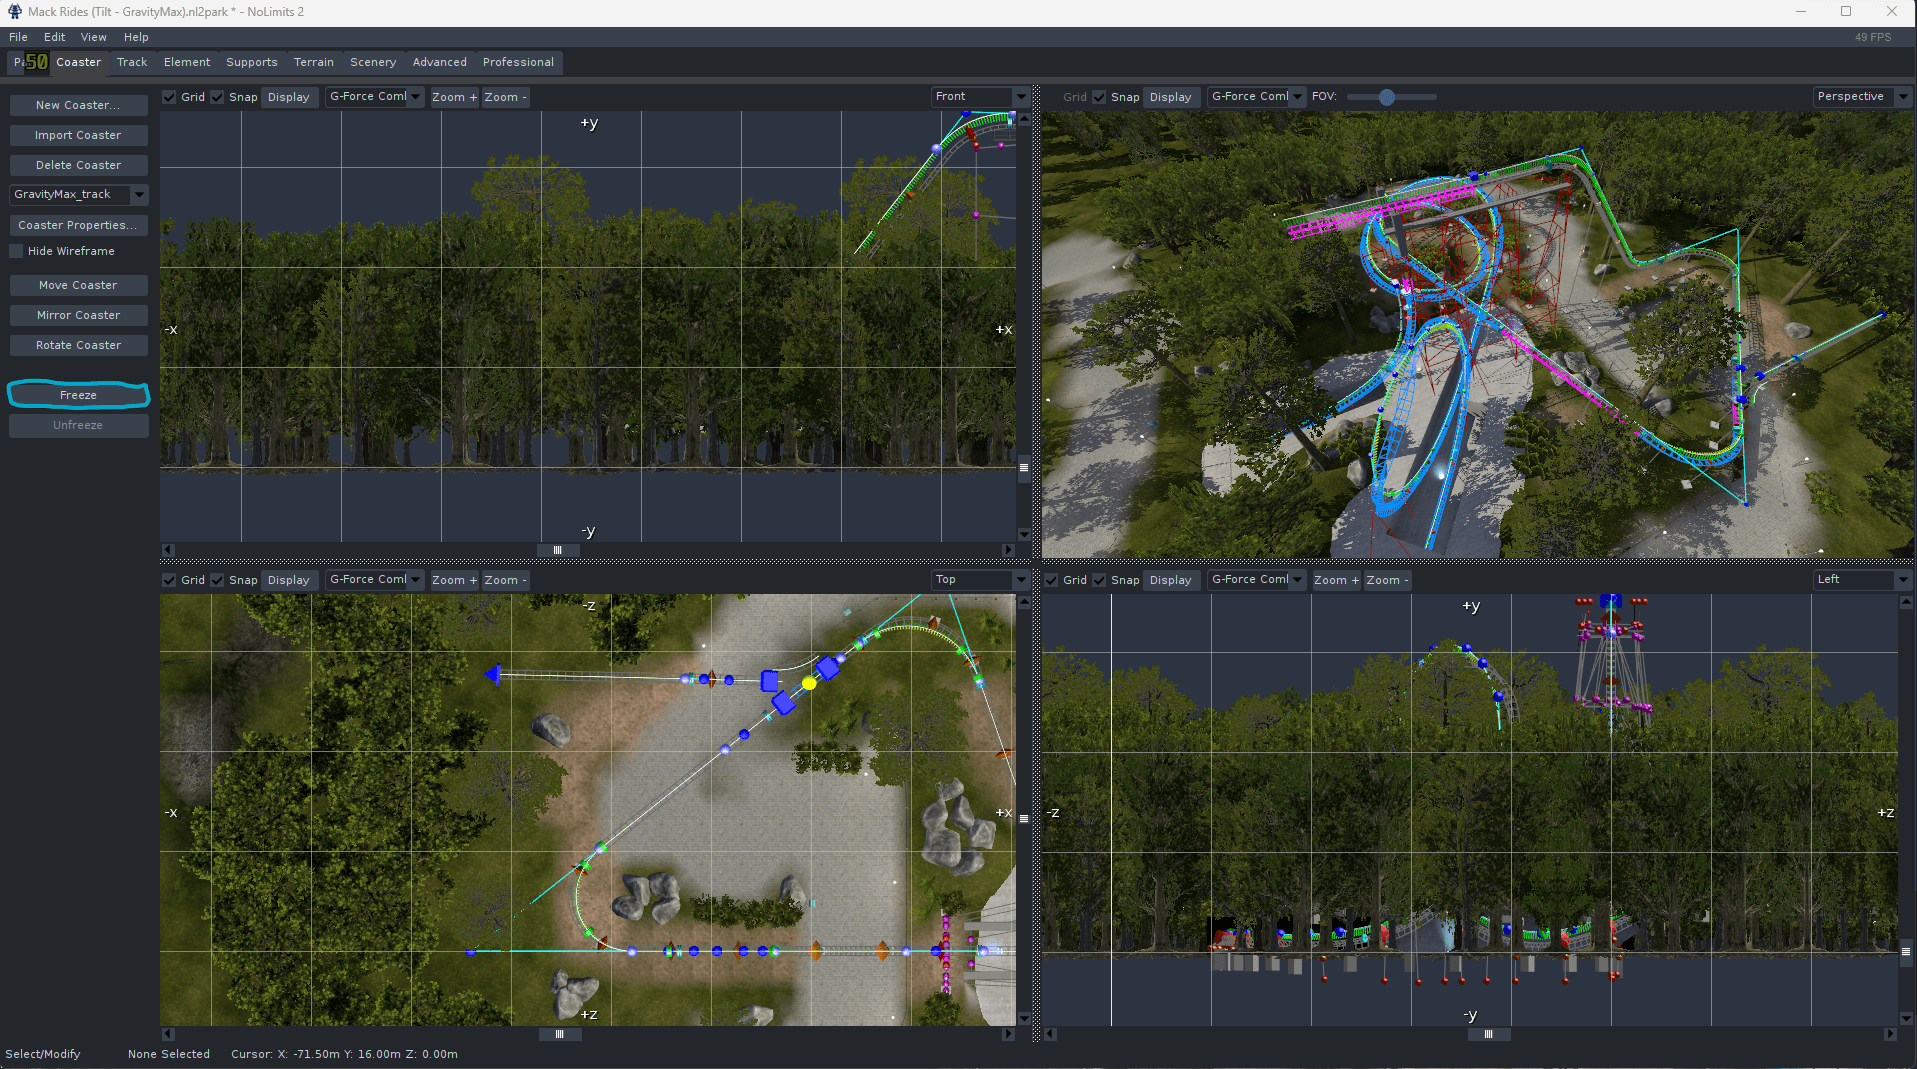
Task: Click the Freeze button
Action: pos(78,395)
